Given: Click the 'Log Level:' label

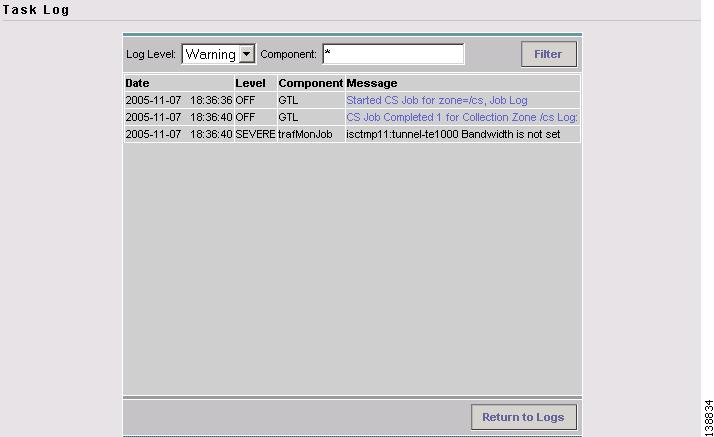Looking at the screenshot, I should 151,54.
